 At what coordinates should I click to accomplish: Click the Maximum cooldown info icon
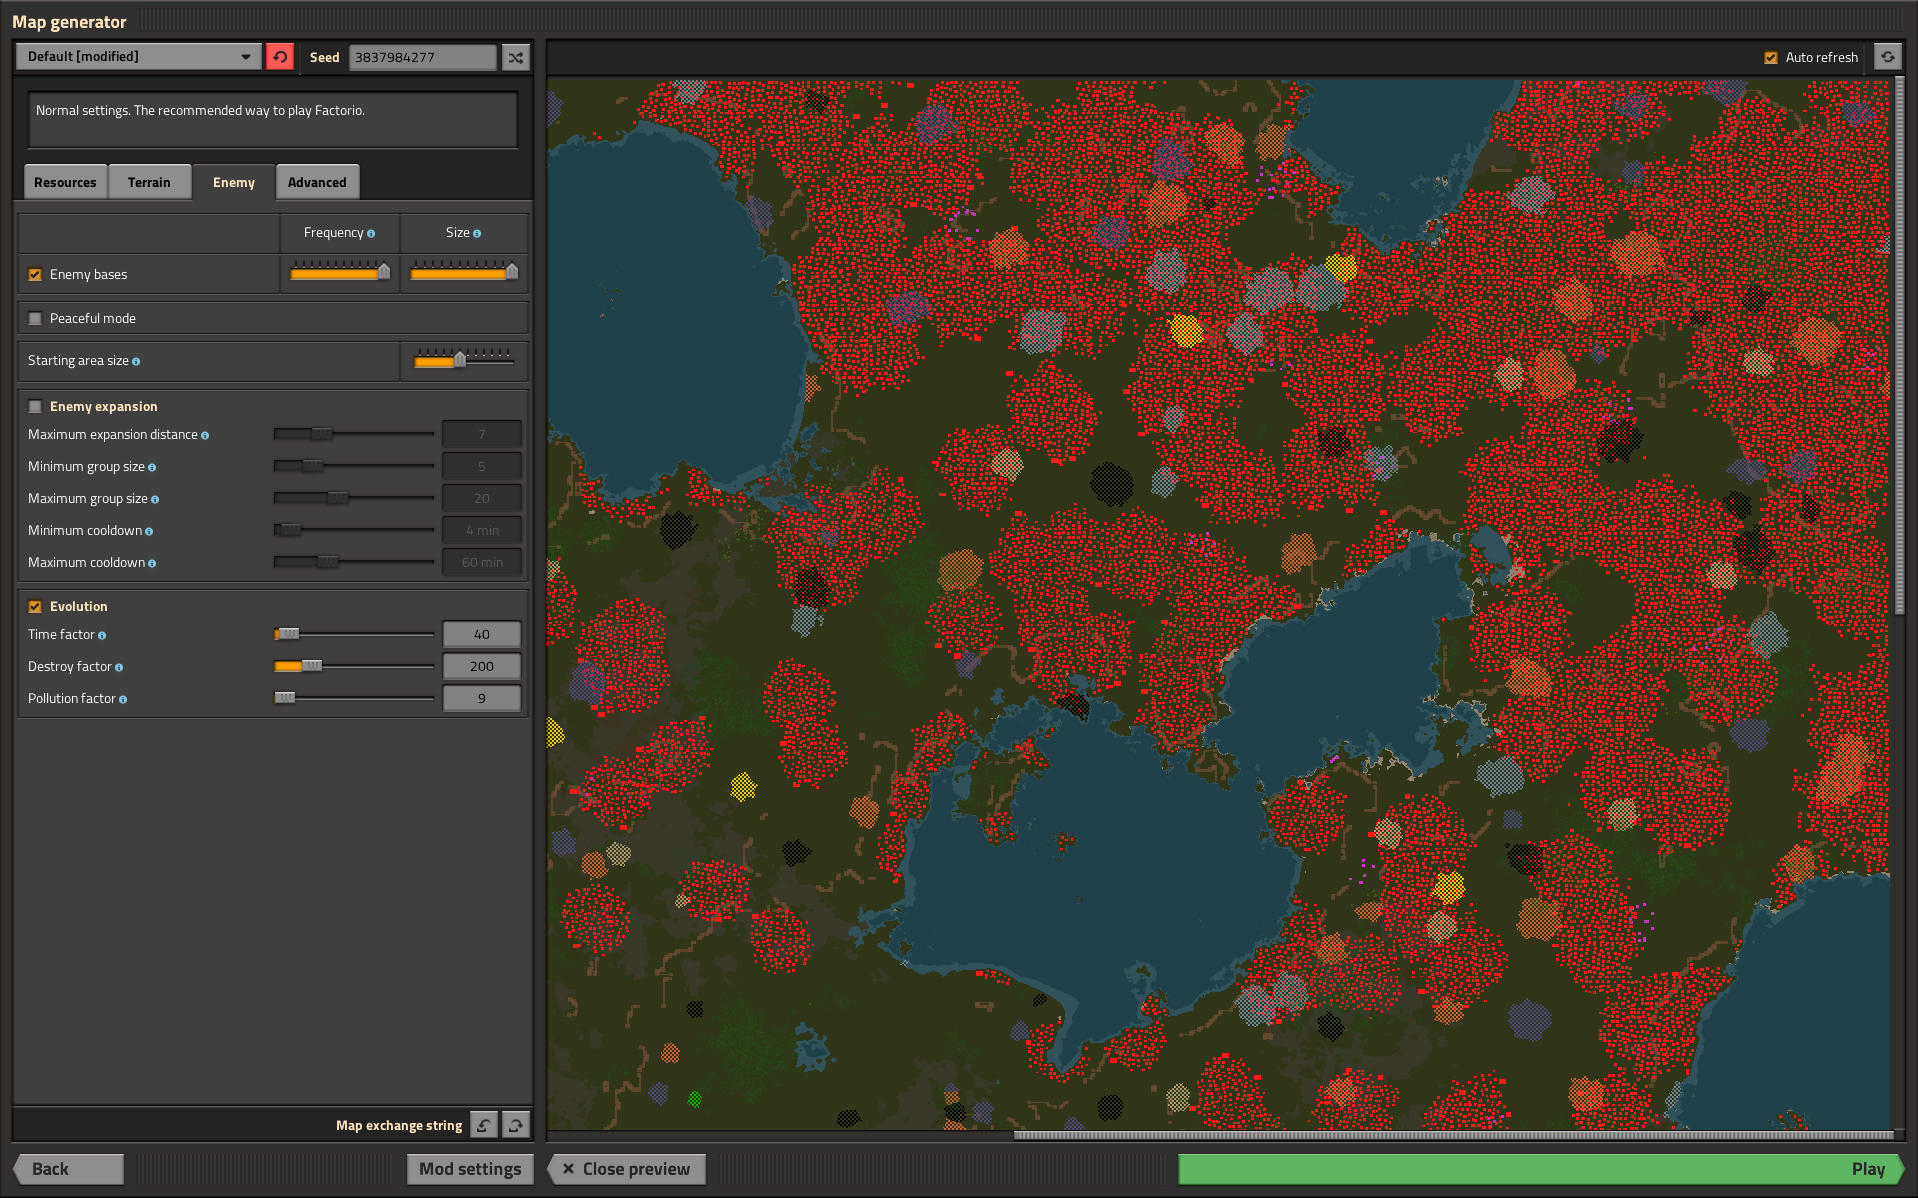(x=152, y=563)
